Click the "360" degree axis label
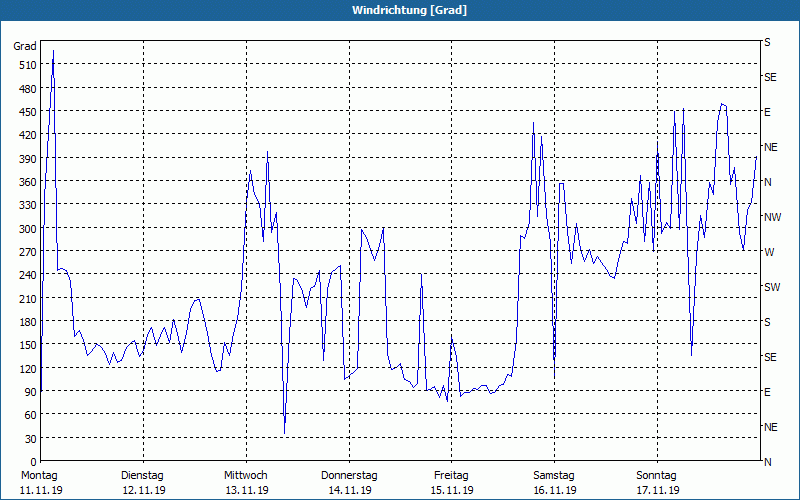The width and height of the screenshot is (800, 500). [x=28, y=182]
